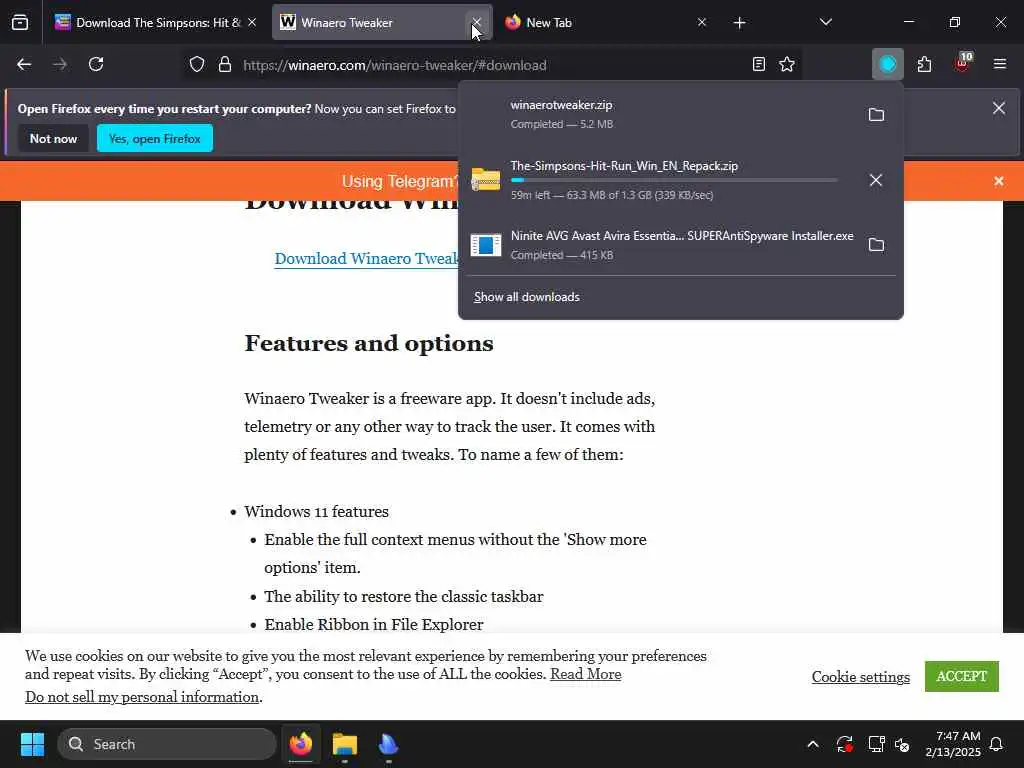
Task: Click the muted volume tray icon
Action: click(902, 744)
